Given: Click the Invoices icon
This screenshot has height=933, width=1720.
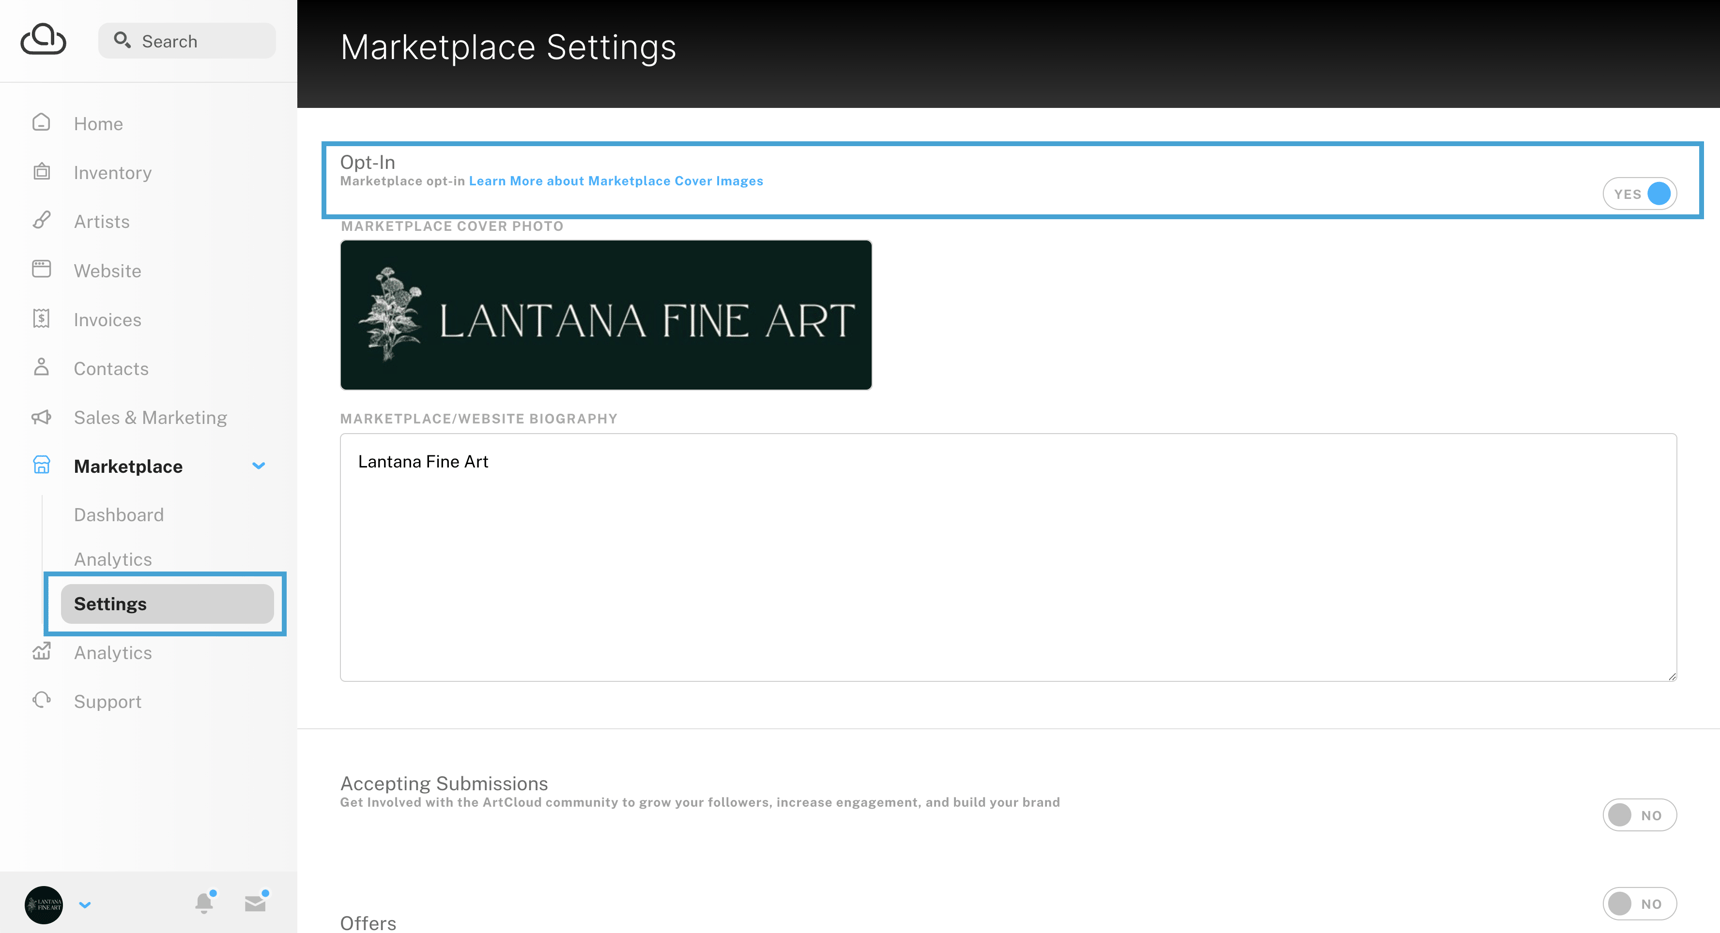Looking at the screenshot, I should click(41, 318).
